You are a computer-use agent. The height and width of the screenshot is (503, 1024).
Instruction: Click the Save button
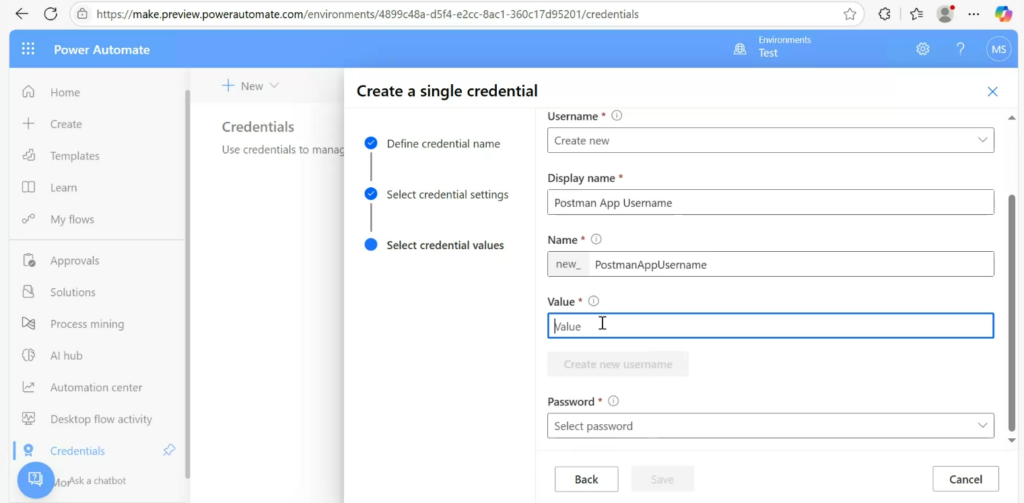tap(662, 479)
